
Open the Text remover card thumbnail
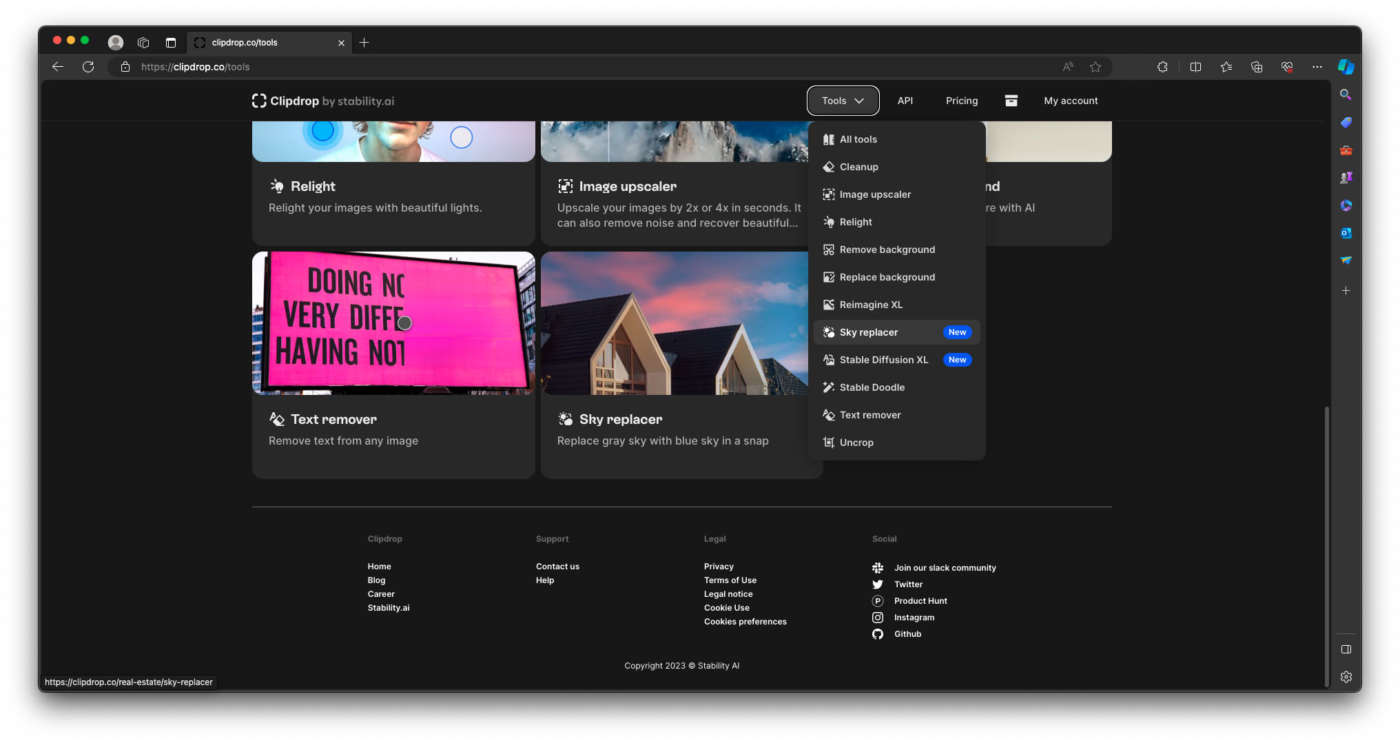tap(393, 322)
